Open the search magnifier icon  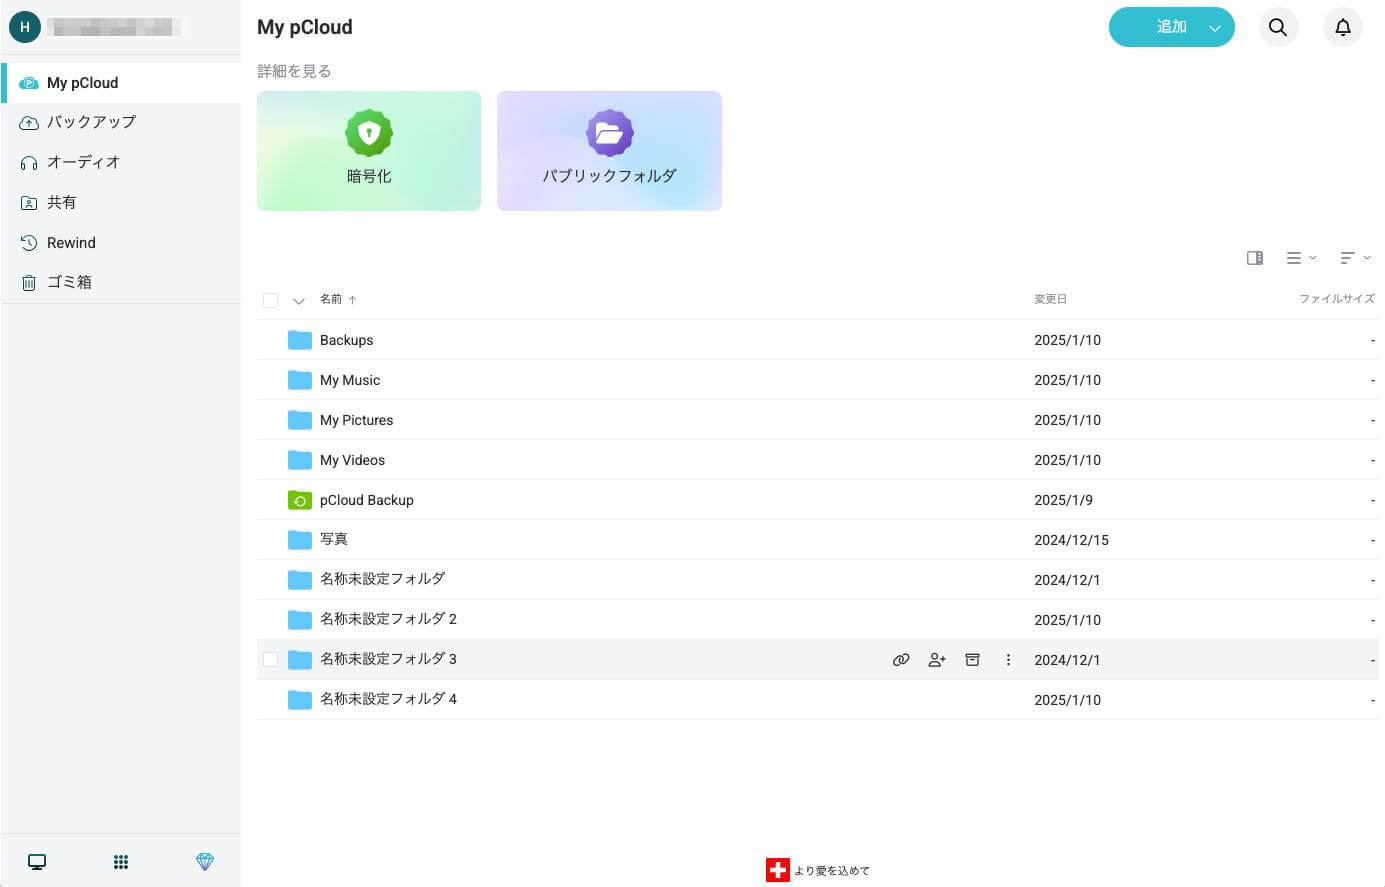[1277, 28]
